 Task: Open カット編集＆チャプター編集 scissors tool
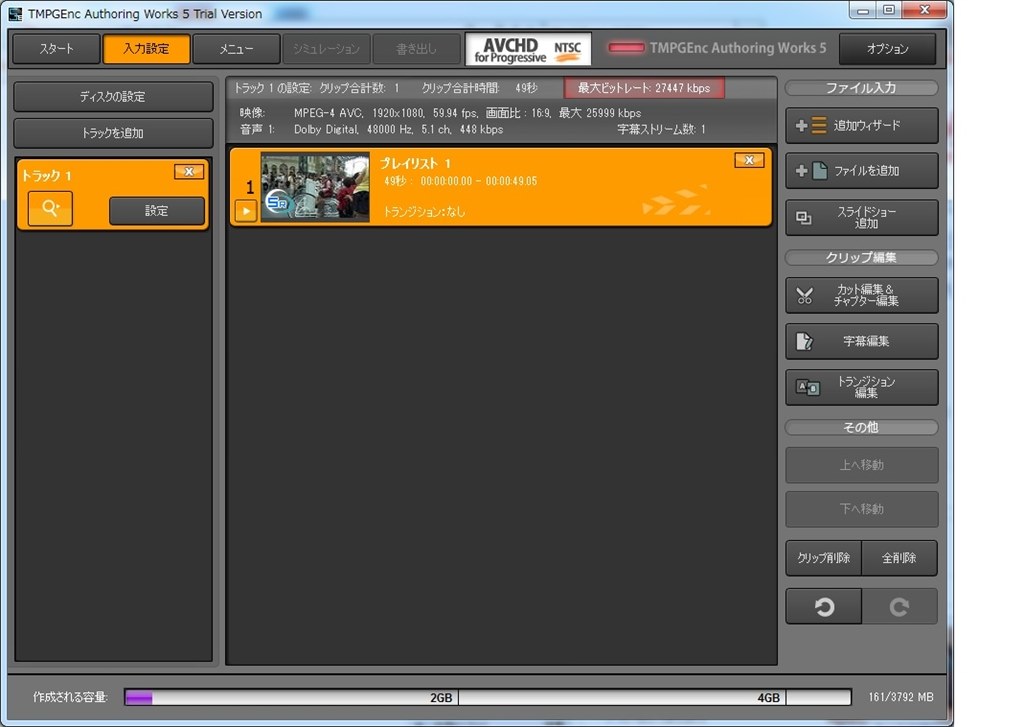861,295
